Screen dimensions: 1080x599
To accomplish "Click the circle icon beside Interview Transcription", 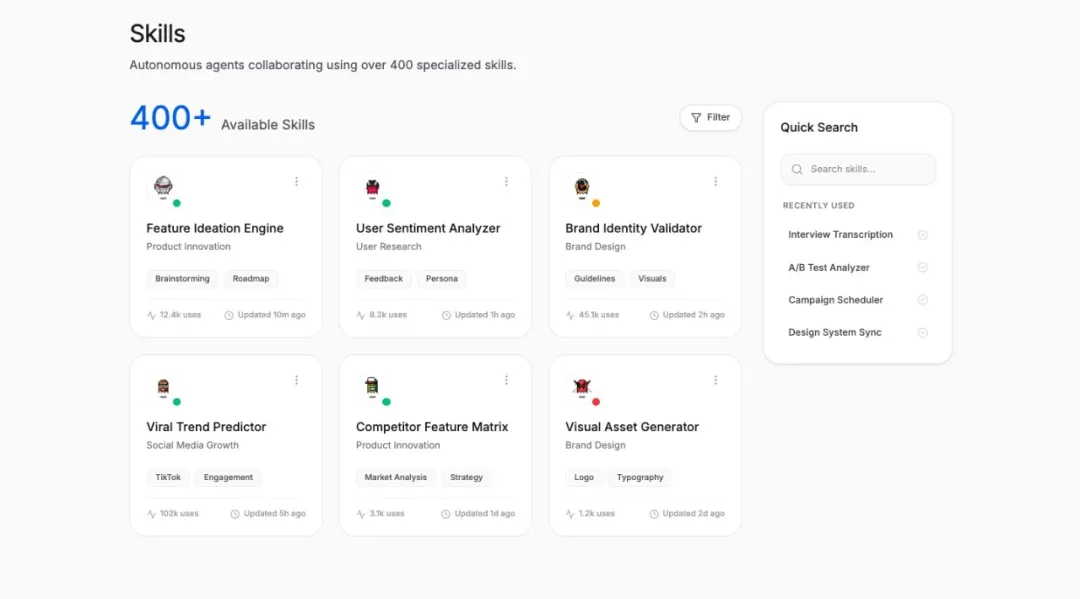I will tap(922, 235).
